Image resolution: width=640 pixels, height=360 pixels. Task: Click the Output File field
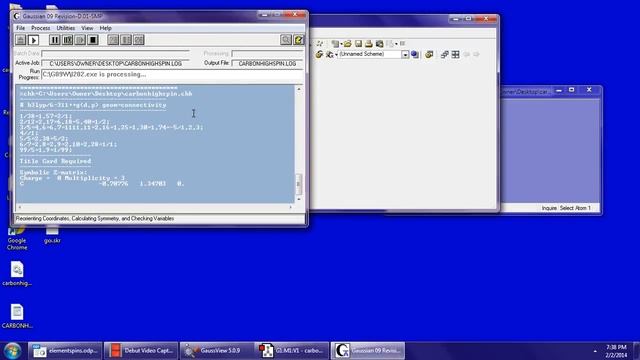point(267,64)
